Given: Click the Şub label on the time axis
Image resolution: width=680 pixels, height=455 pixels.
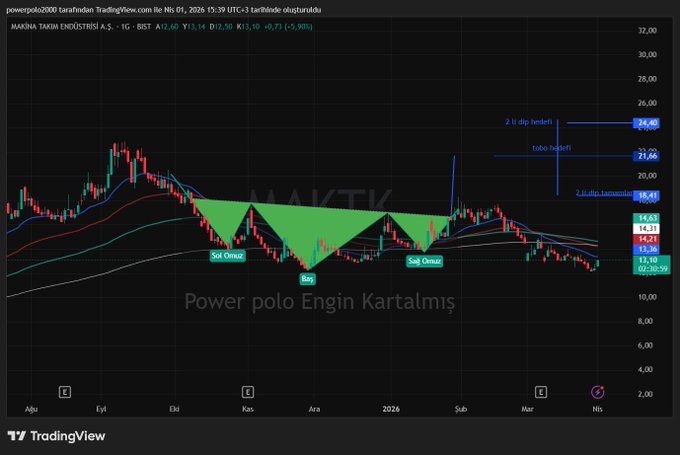Looking at the screenshot, I should (x=461, y=409).
